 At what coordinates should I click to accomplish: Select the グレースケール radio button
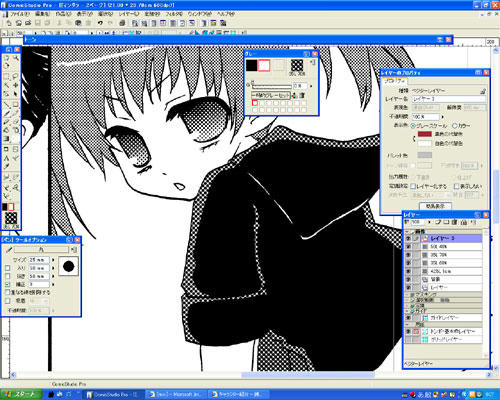click(x=413, y=126)
